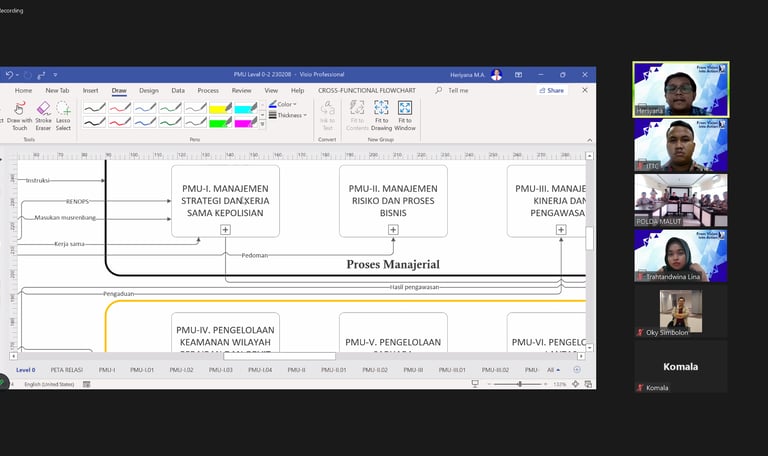Open Customize Quick Access Toolbar dropdown

click(x=55, y=75)
